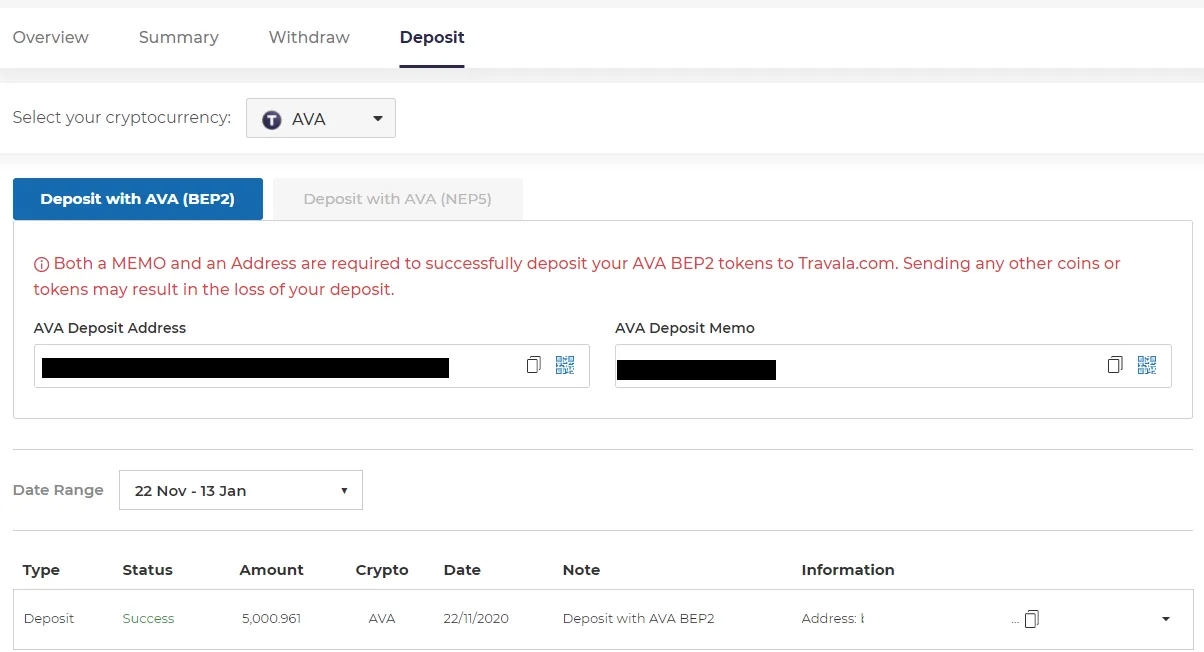The width and height of the screenshot is (1204, 652).
Task: Copy the AVA Deposit Address
Action: pyautogui.click(x=533, y=365)
